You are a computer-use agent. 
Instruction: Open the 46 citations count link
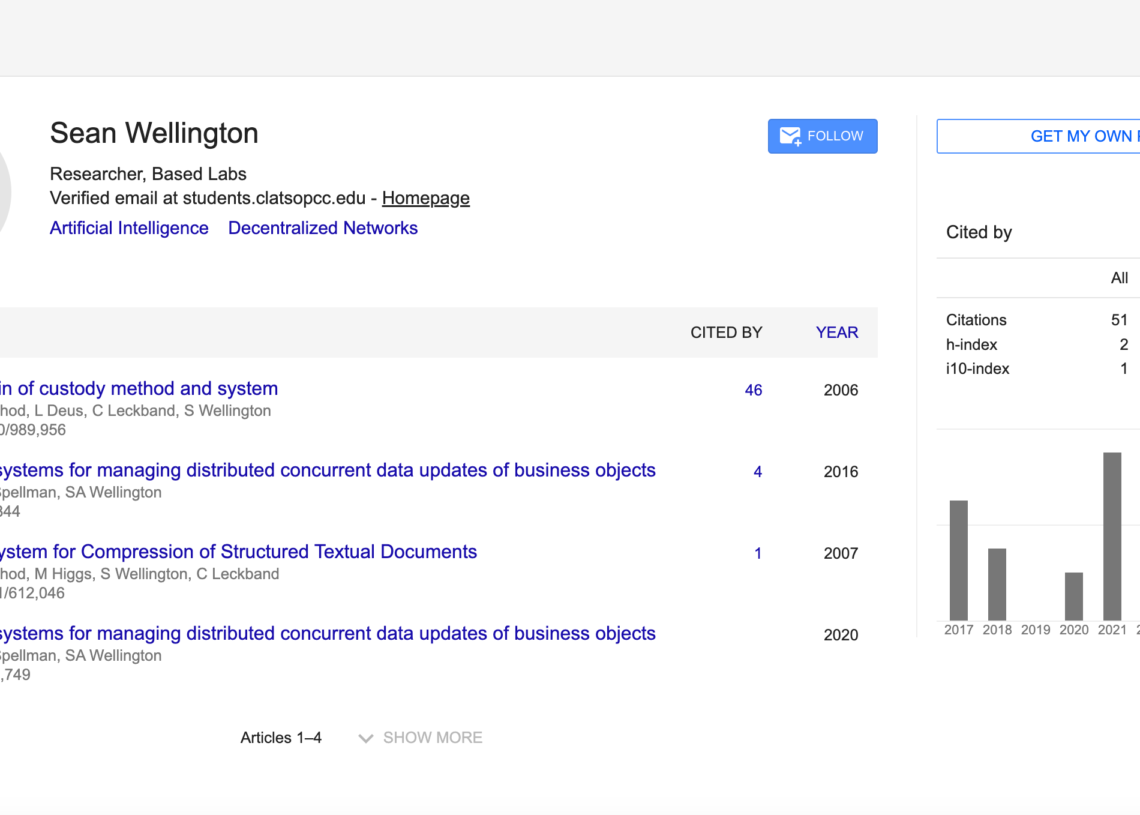click(x=753, y=390)
